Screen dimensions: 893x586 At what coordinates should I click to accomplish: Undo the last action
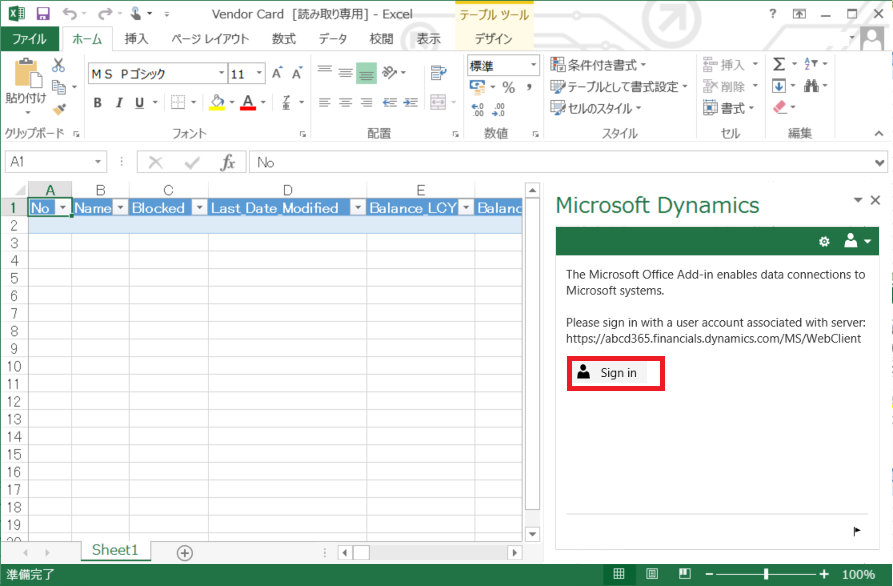(x=69, y=14)
